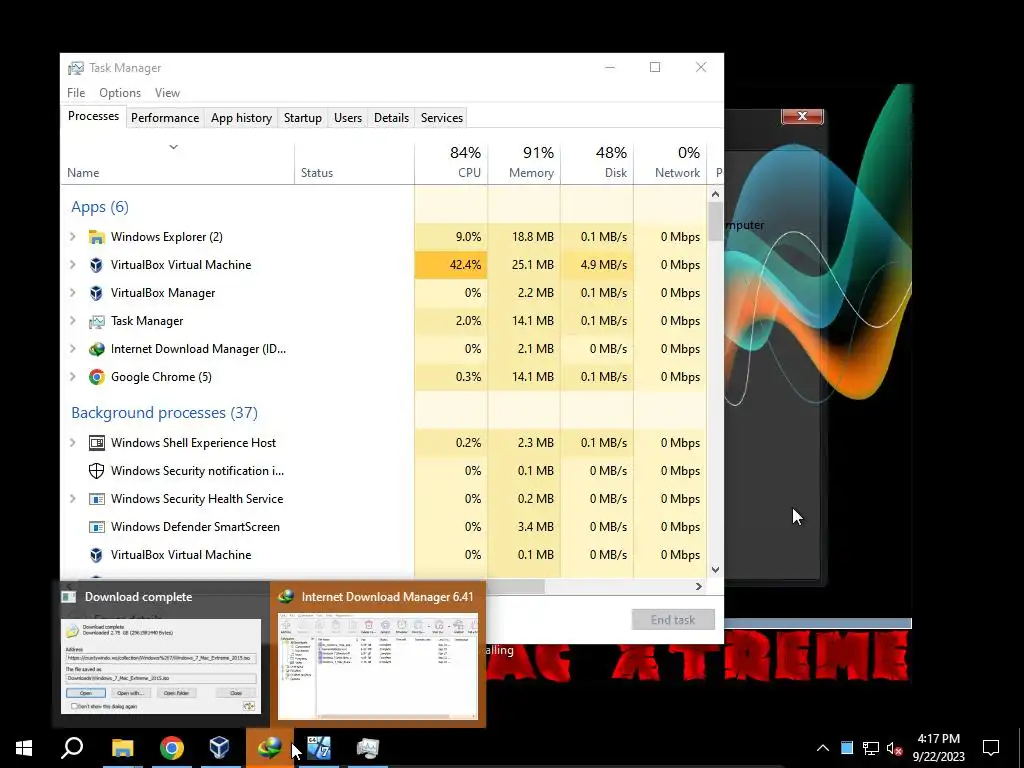The image size is (1024, 768).
Task: Click the Windows Defender SmartScreen icon
Action: point(97,527)
